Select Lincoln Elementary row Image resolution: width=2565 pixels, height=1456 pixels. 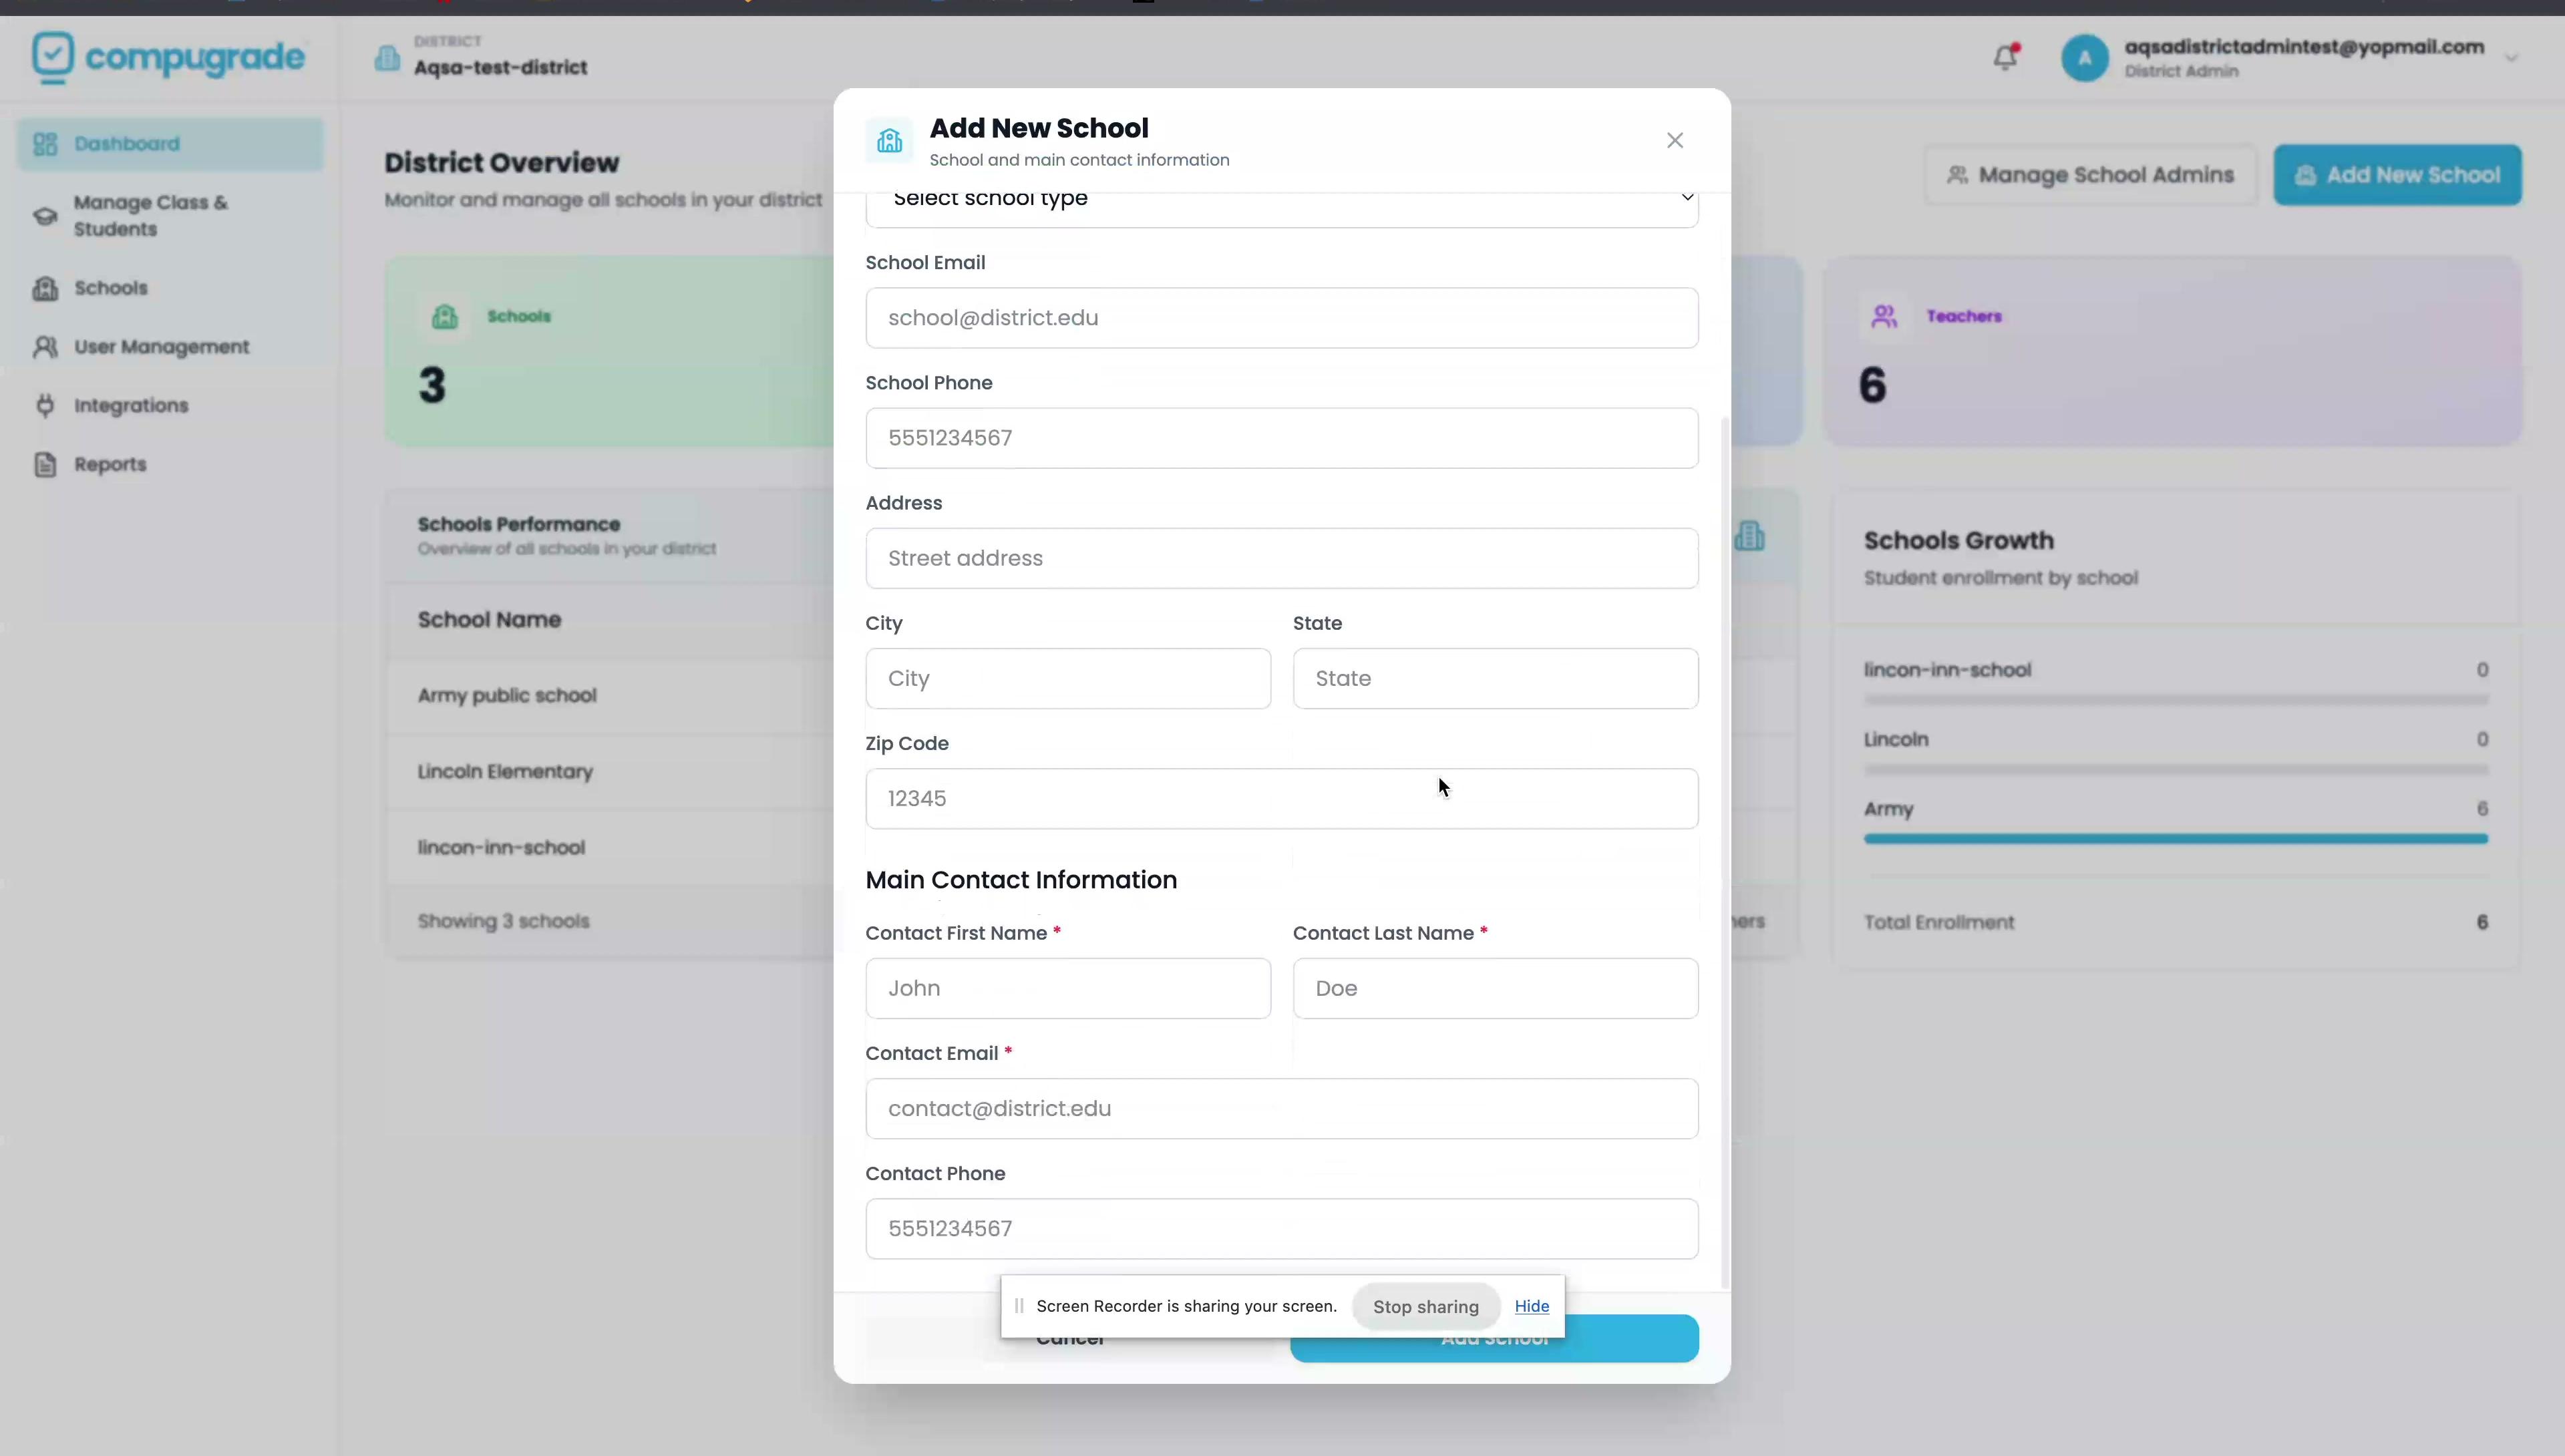click(x=611, y=772)
